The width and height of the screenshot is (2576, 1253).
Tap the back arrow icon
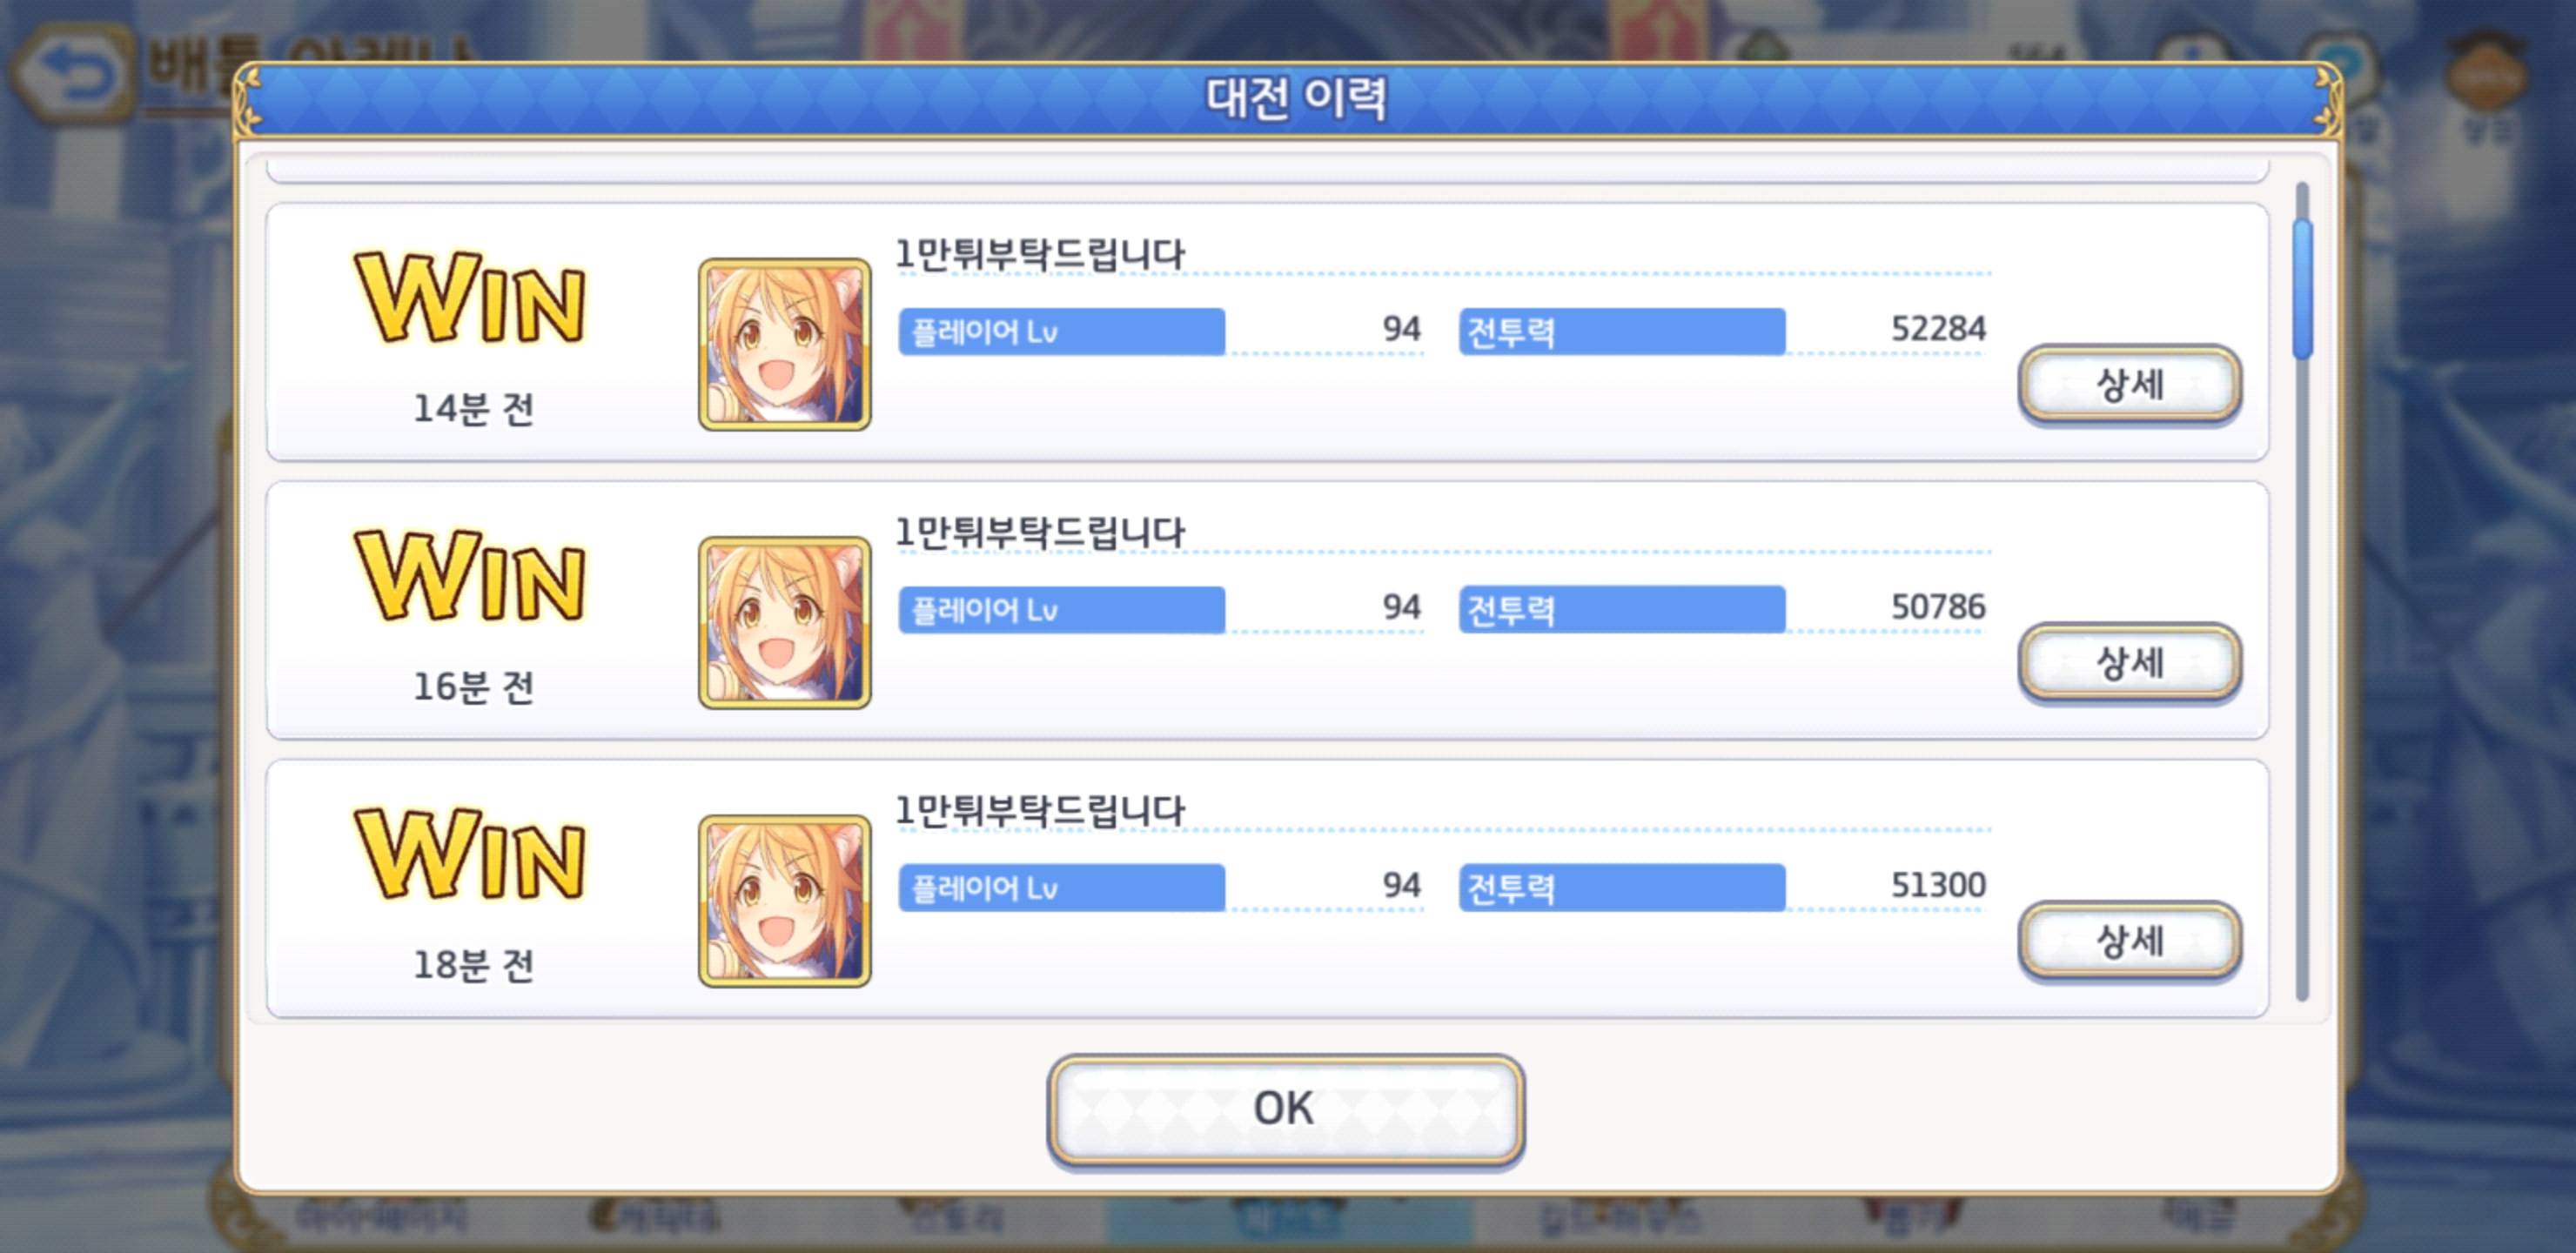click(x=72, y=74)
